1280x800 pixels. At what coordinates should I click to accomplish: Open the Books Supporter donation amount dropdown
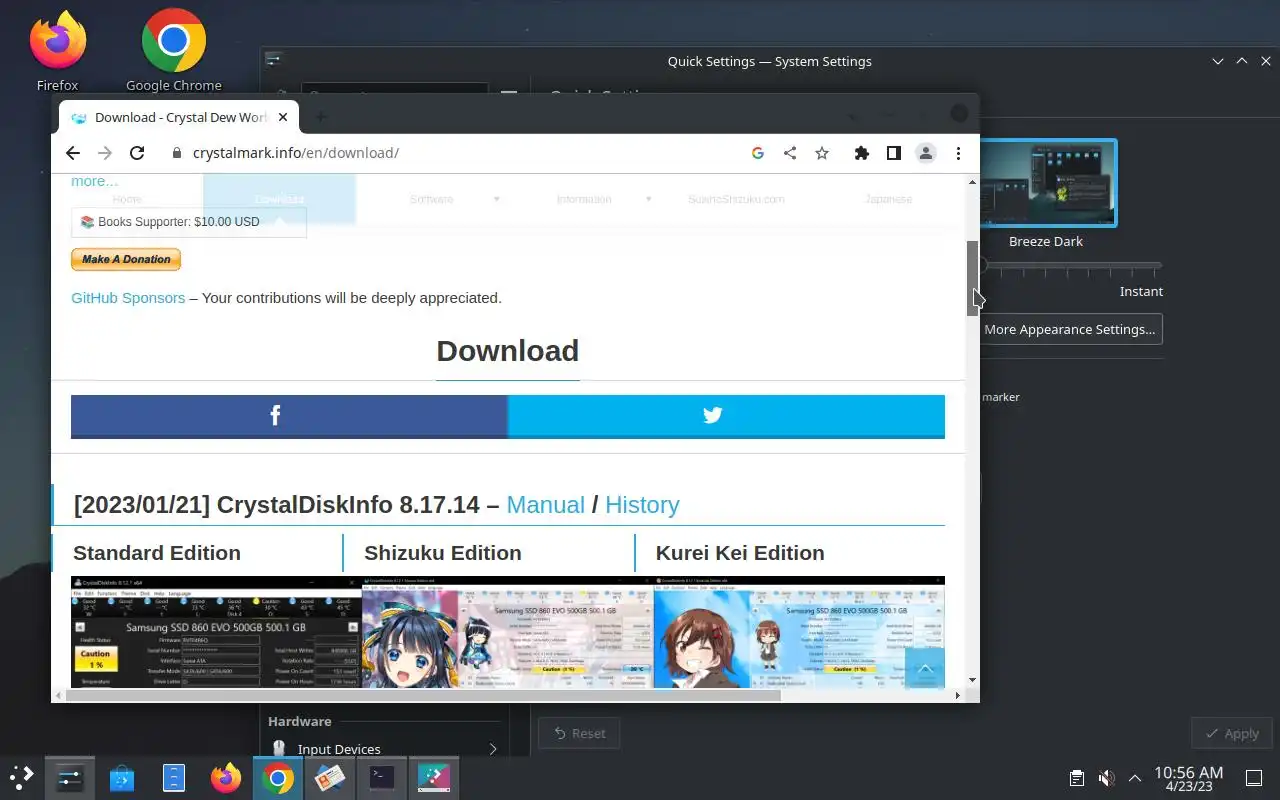189,222
